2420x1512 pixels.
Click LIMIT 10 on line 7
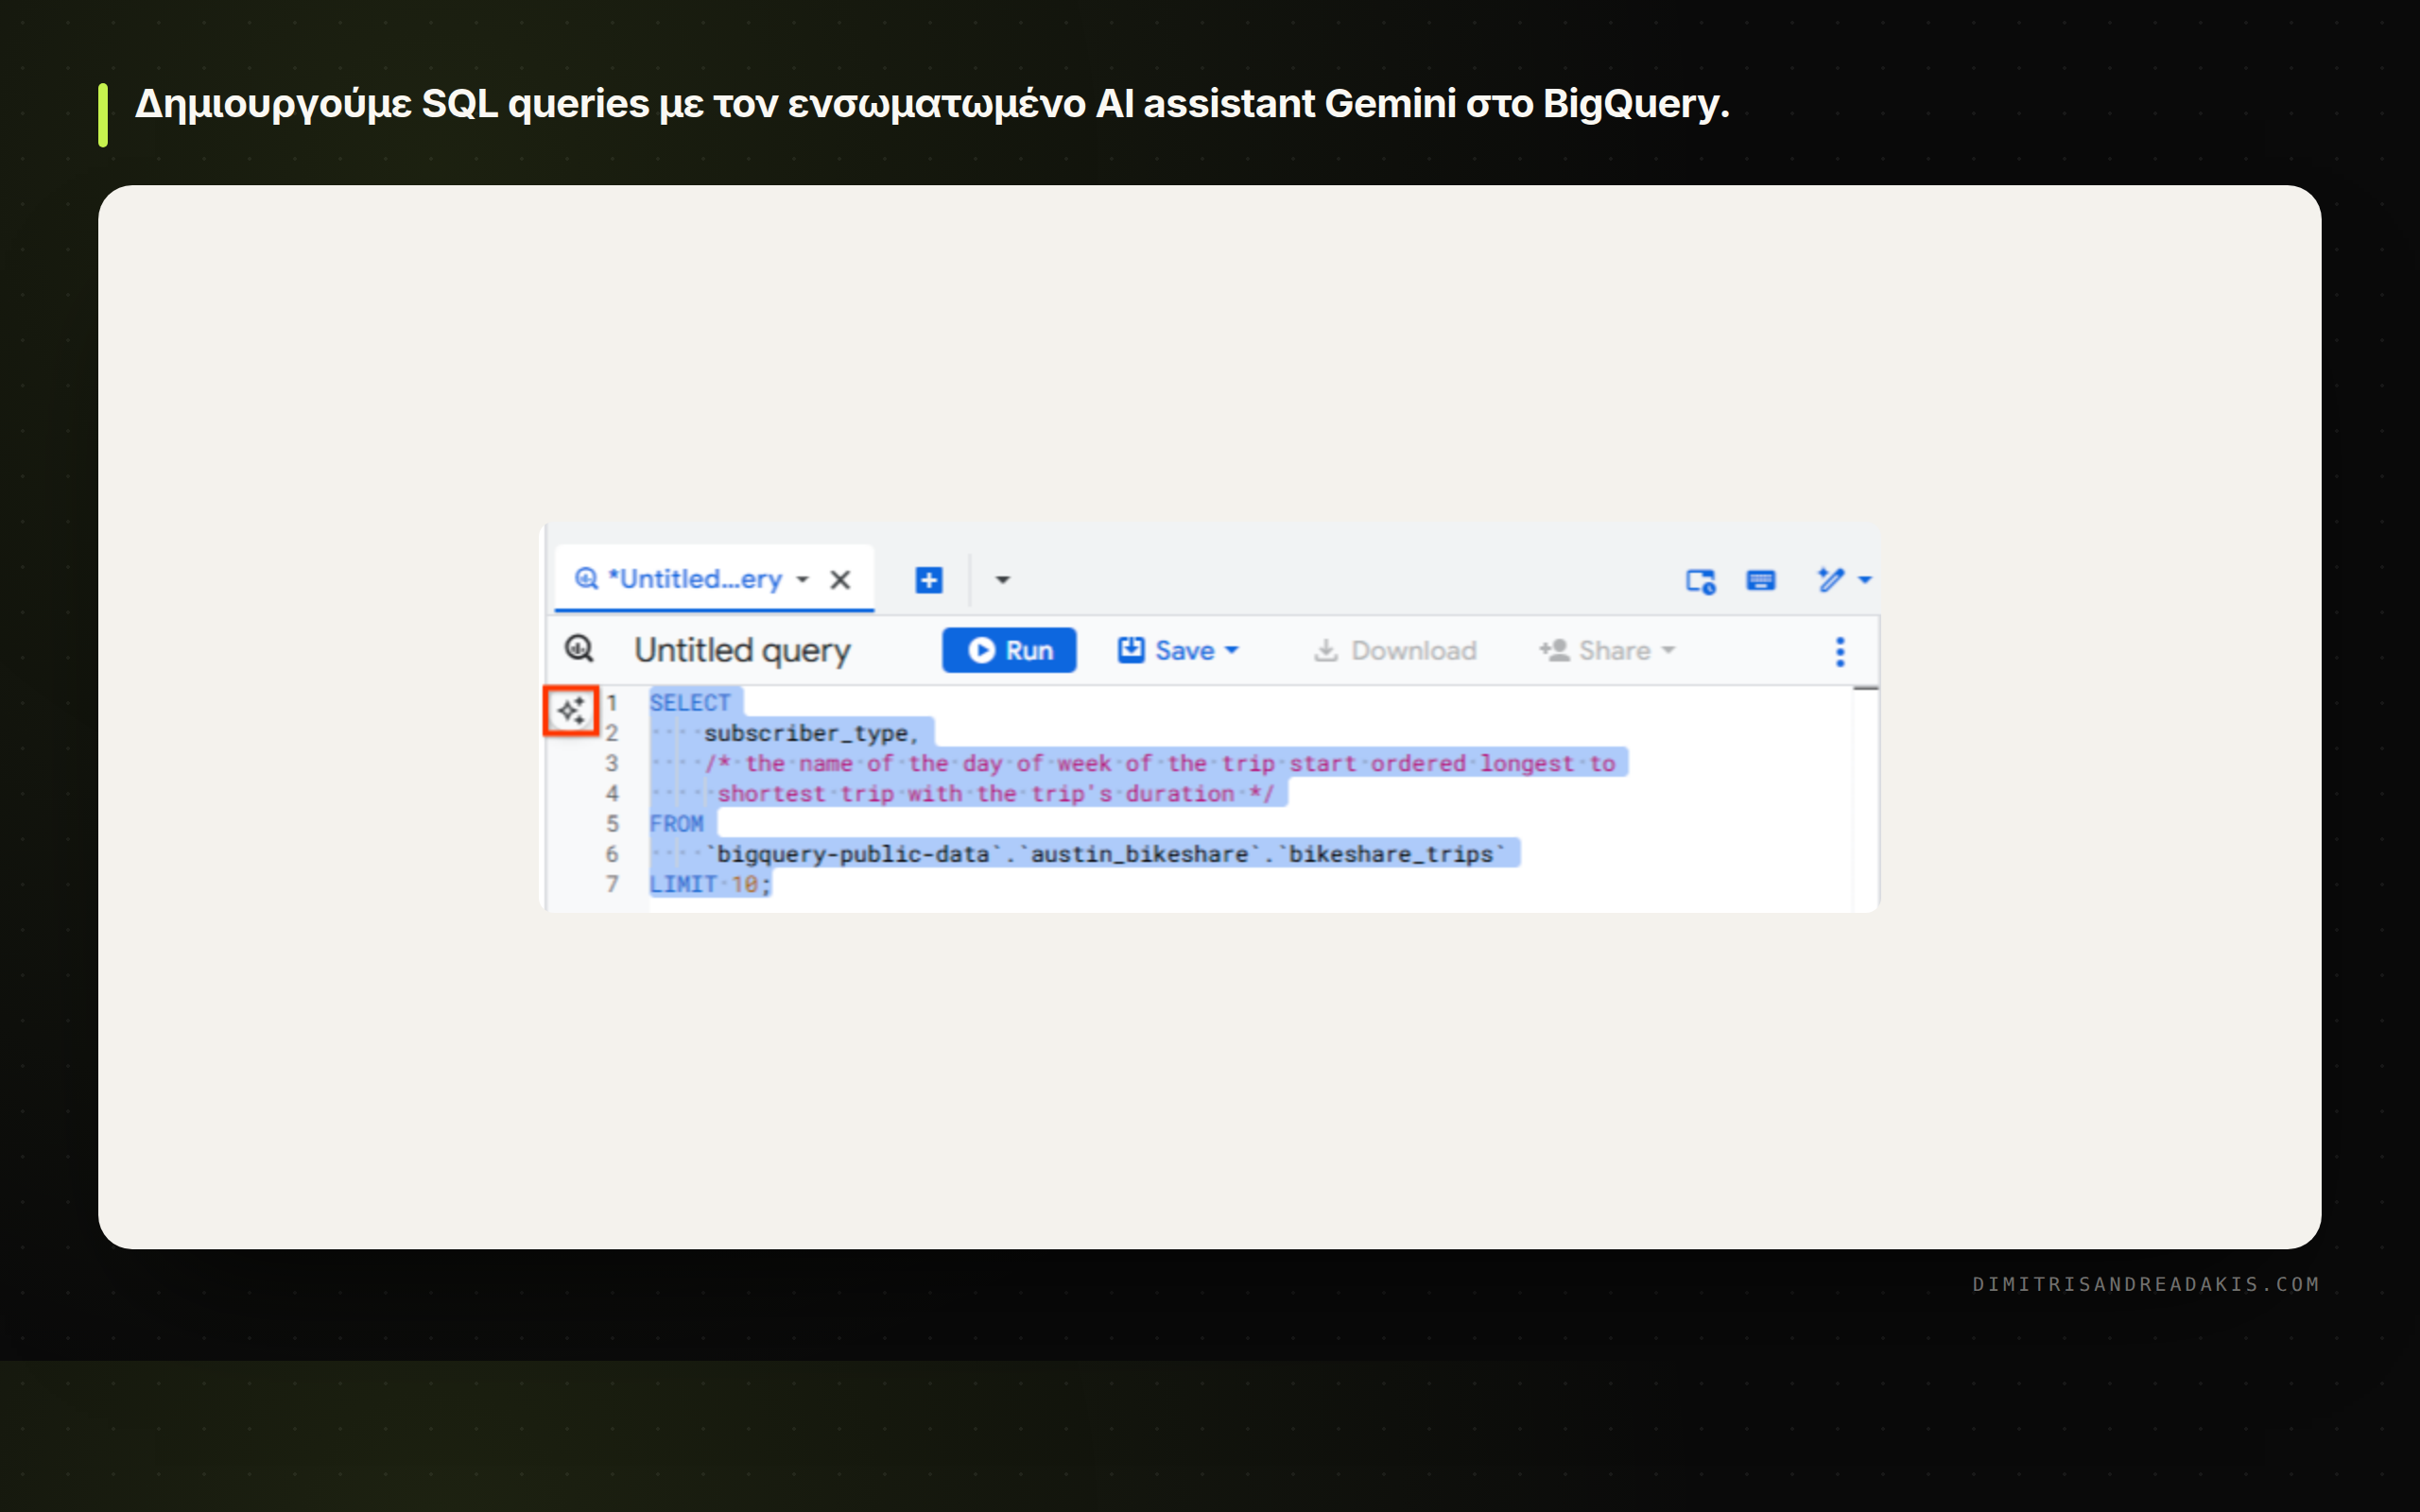710,884
